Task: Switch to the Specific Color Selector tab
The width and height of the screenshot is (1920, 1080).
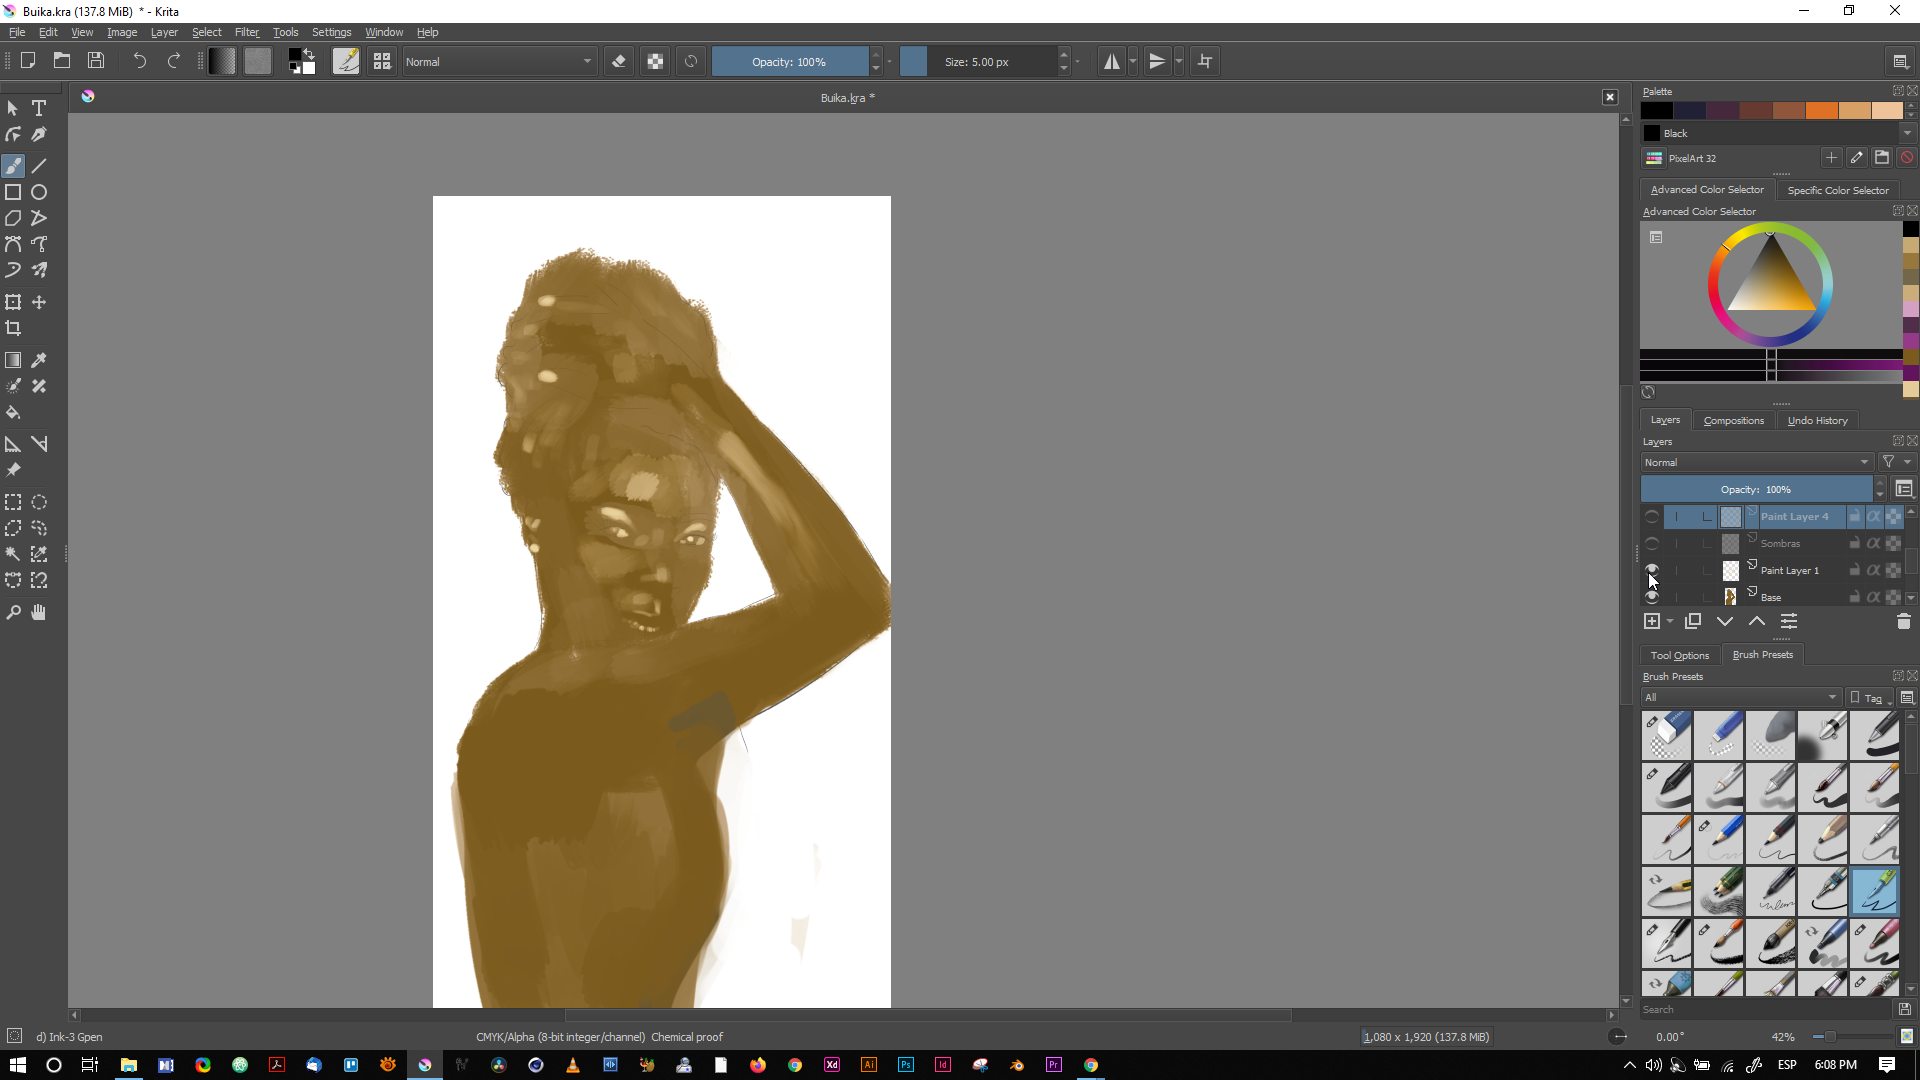Action: 1838,190
